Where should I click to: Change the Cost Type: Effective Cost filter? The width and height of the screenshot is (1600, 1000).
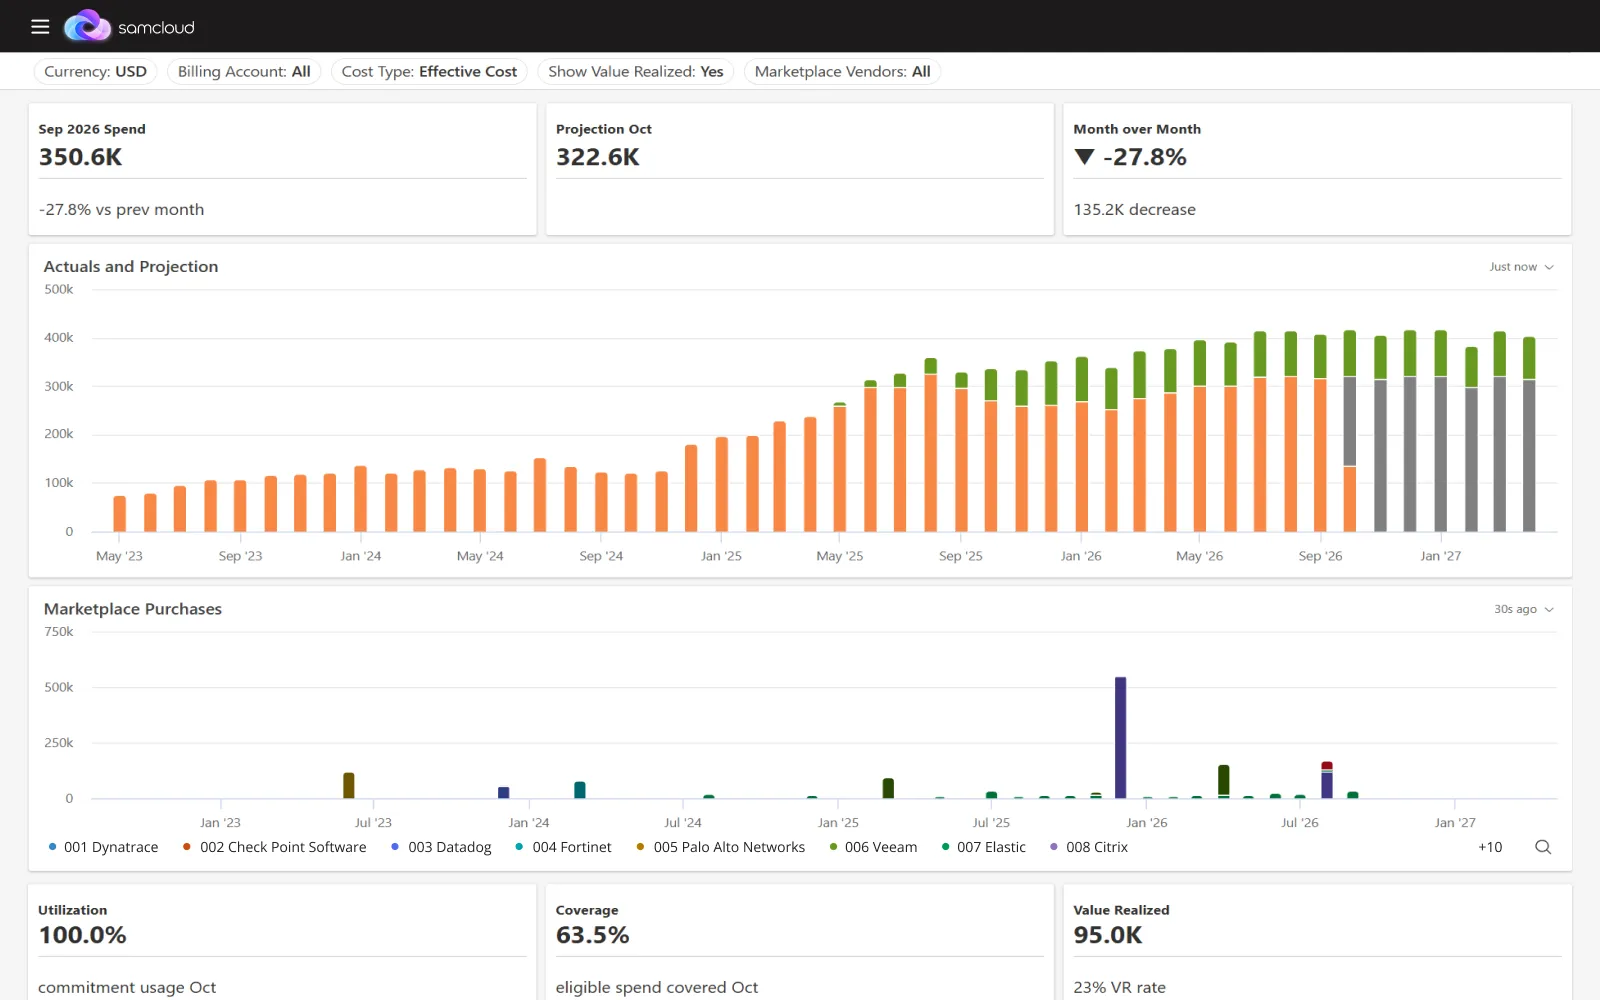tap(429, 72)
